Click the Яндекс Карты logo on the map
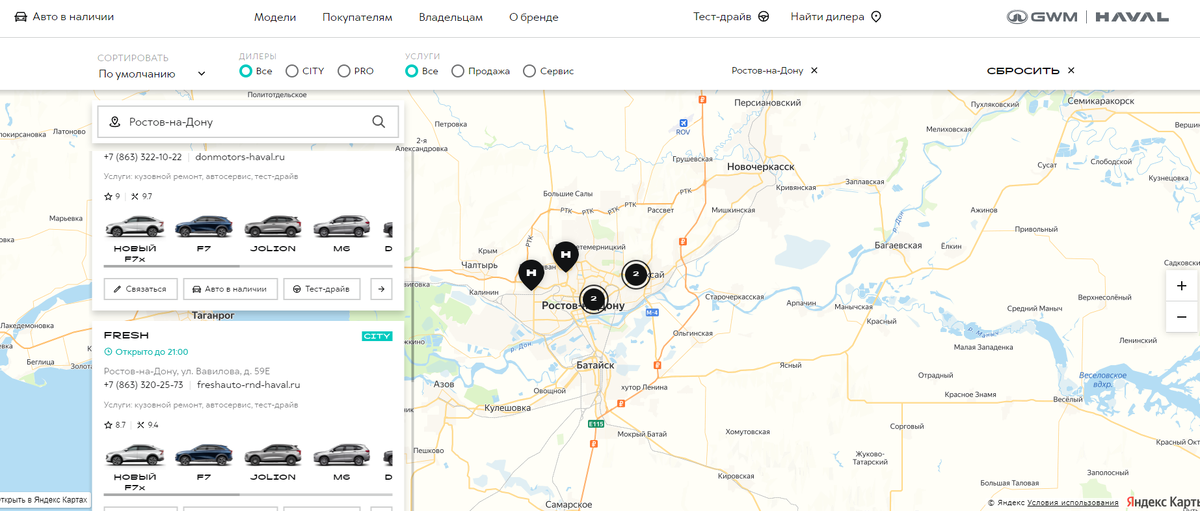This screenshot has width=1200, height=511. click(1162, 502)
